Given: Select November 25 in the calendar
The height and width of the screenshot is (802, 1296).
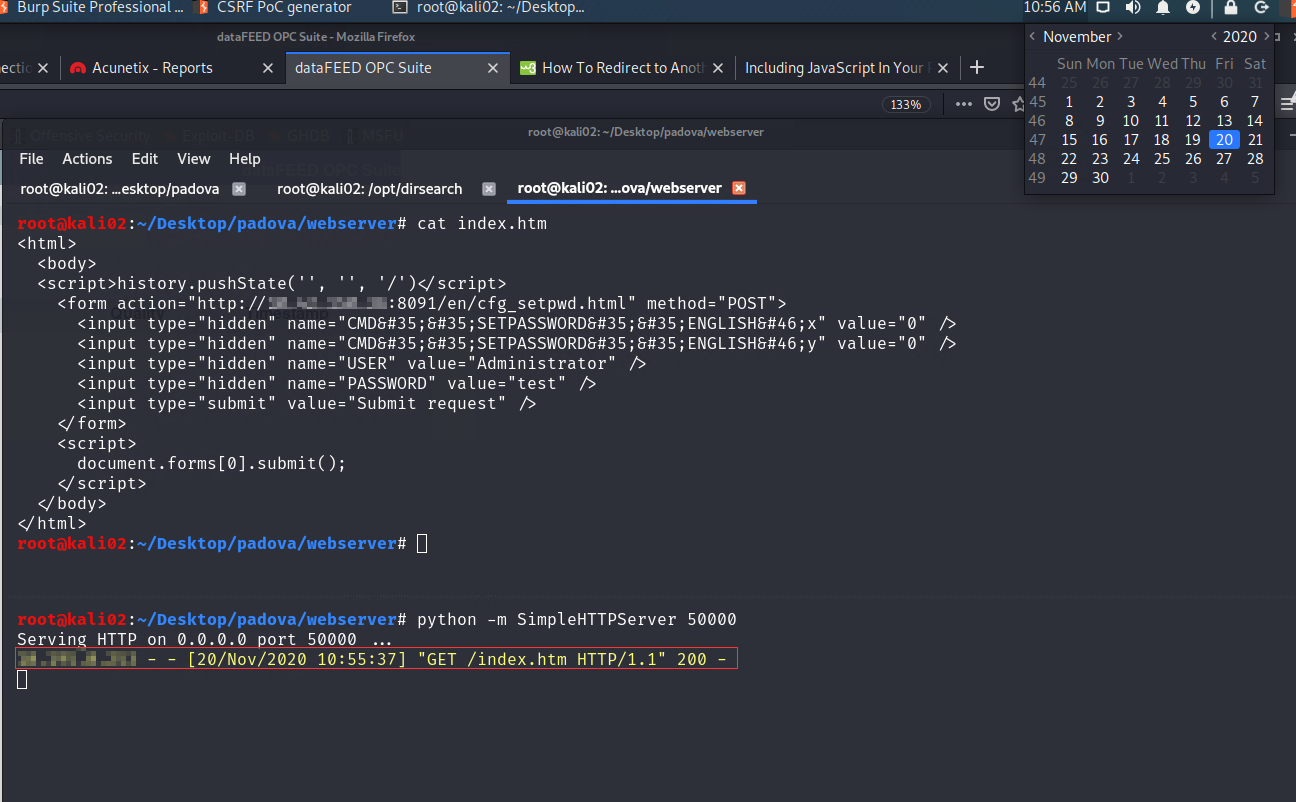Looking at the screenshot, I should click(x=1162, y=159).
